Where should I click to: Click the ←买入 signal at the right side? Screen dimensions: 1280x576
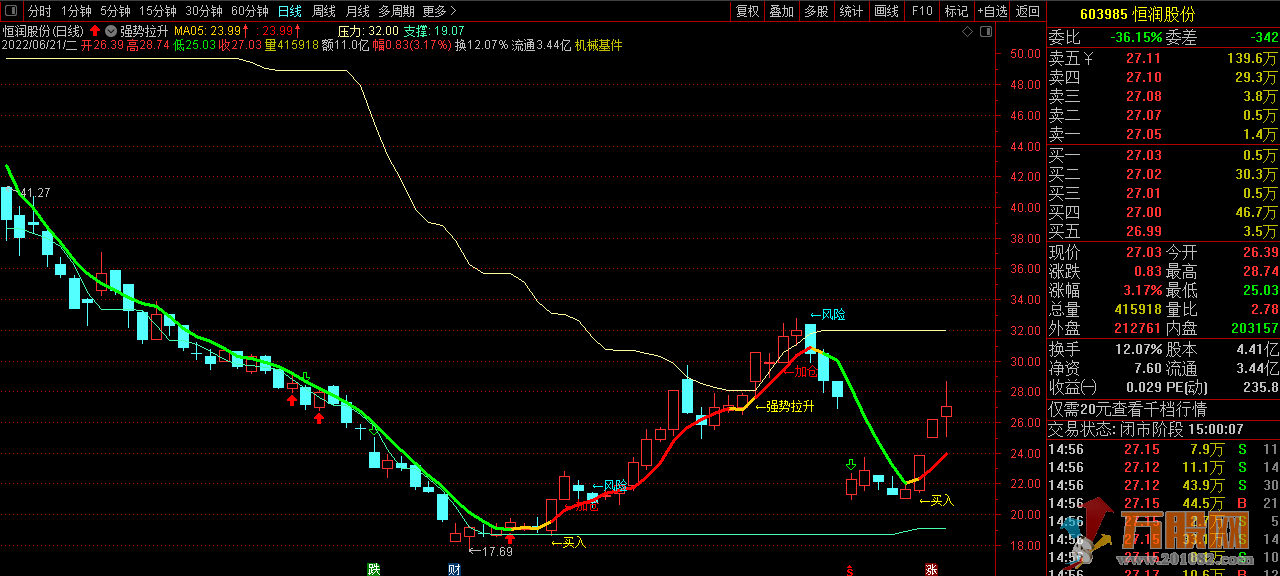pos(937,500)
